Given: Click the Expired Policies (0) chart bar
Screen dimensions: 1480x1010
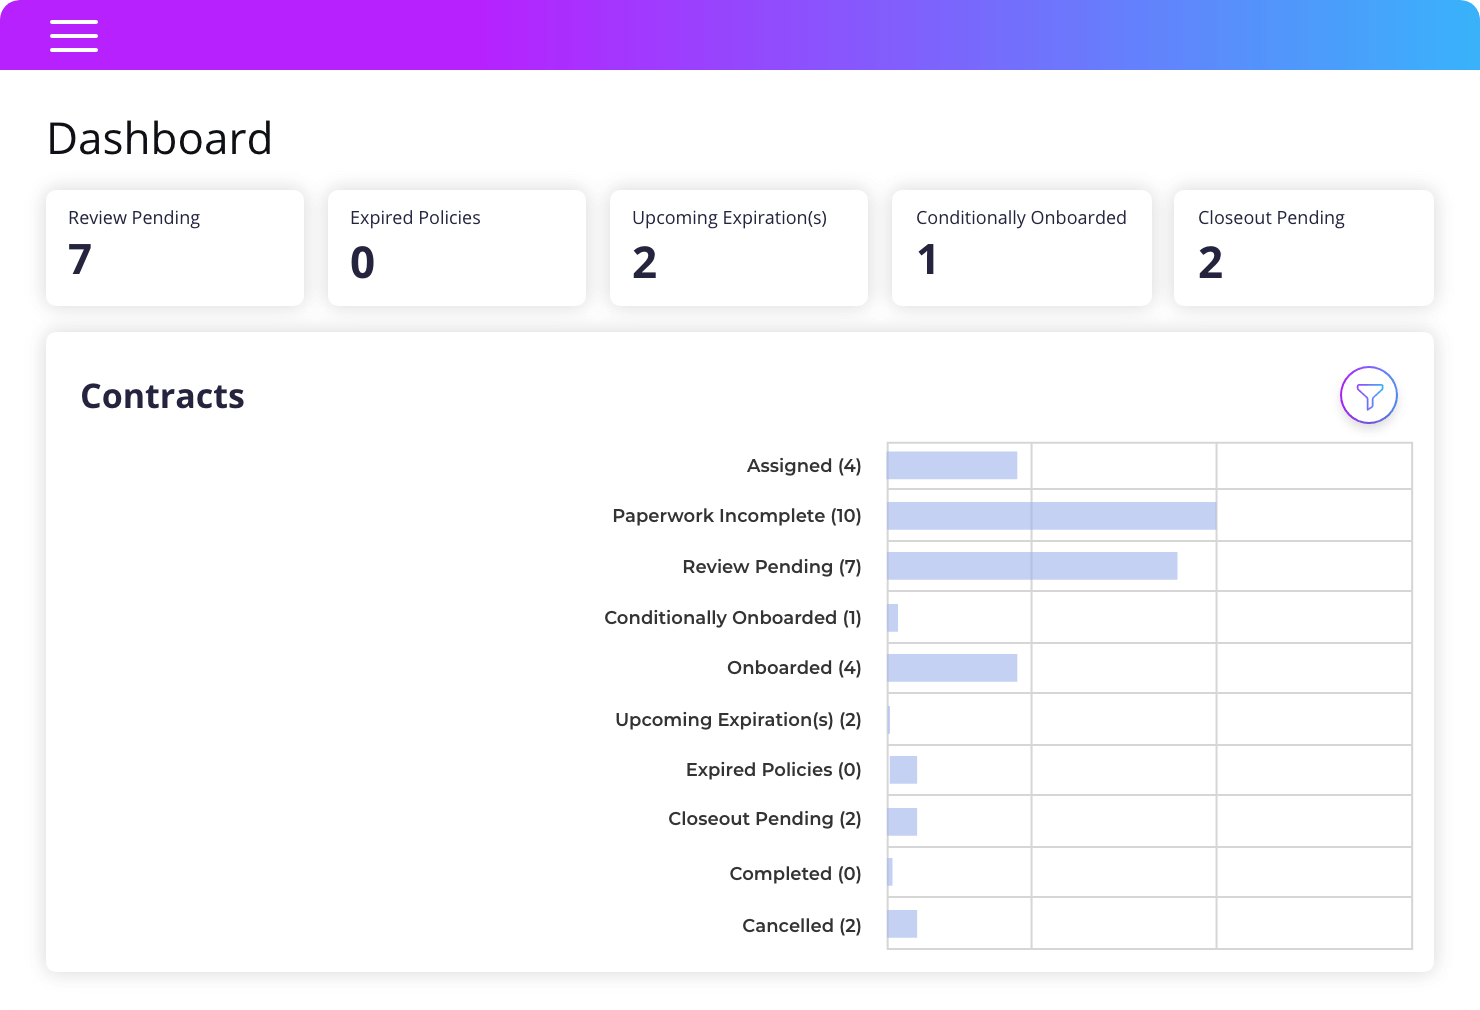Looking at the screenshot, I should [903, 770].
